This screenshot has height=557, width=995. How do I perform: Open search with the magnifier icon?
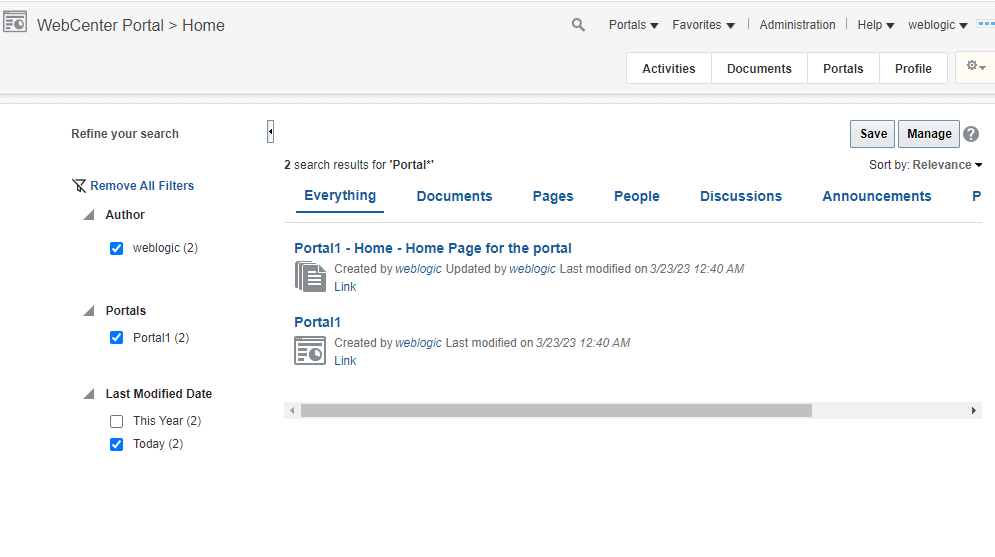point(578,25)
